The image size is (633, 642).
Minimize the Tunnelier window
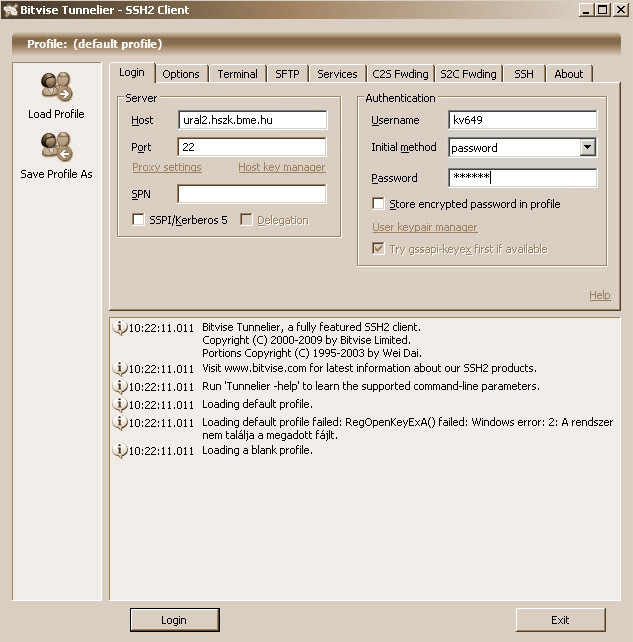(586, 10)
